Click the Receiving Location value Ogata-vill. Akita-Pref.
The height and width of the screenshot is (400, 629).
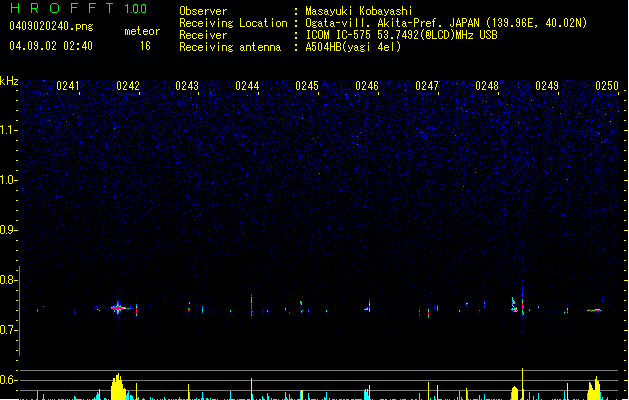point(375,23)
